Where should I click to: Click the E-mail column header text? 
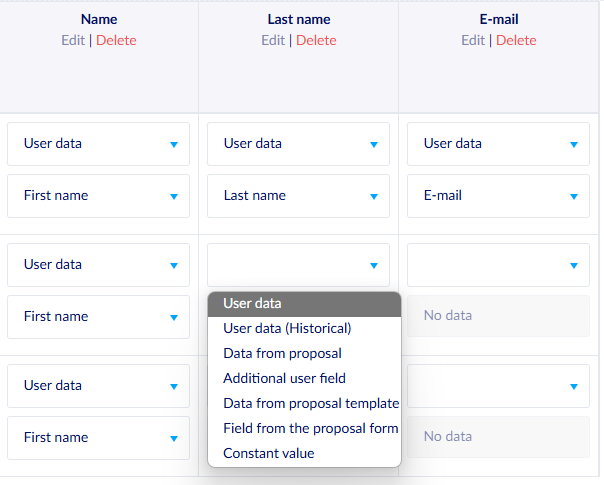(499, 19)
